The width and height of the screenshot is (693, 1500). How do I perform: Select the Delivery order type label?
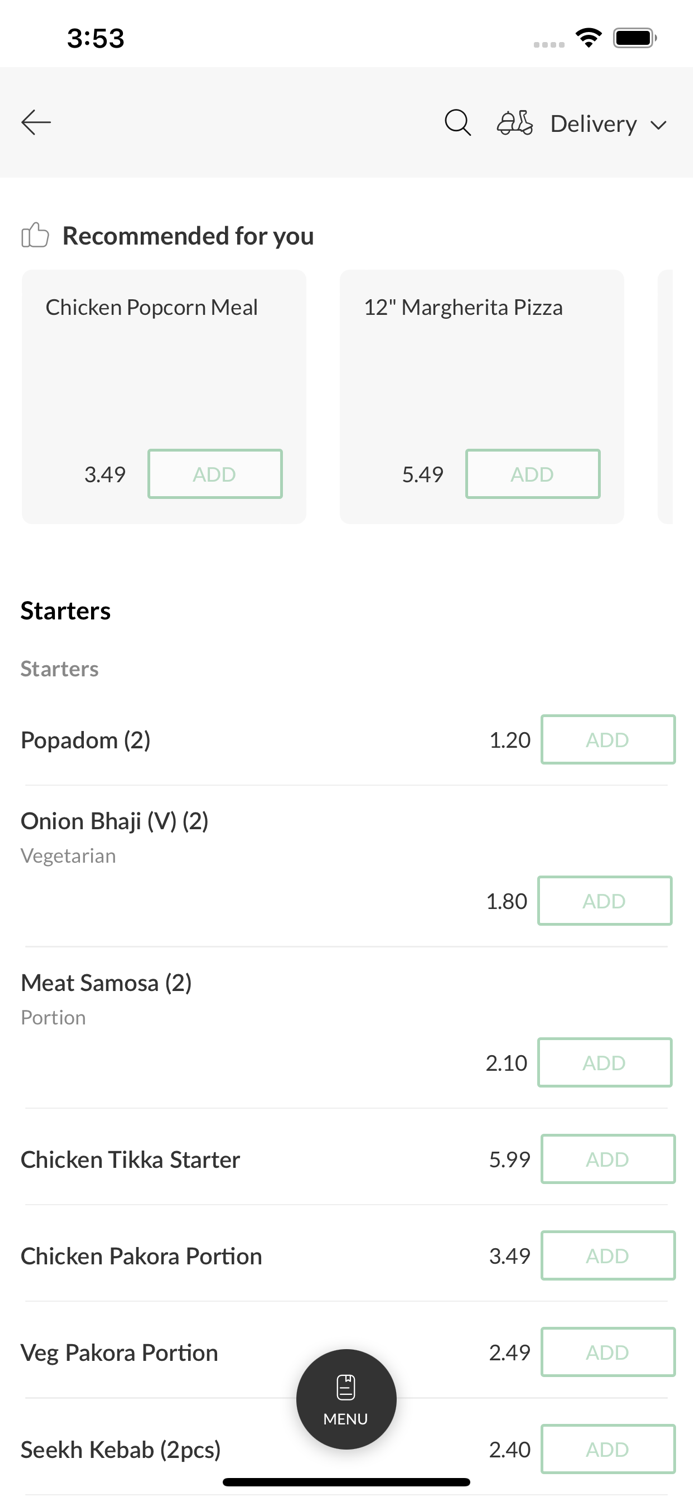click(x=593, y=123)
